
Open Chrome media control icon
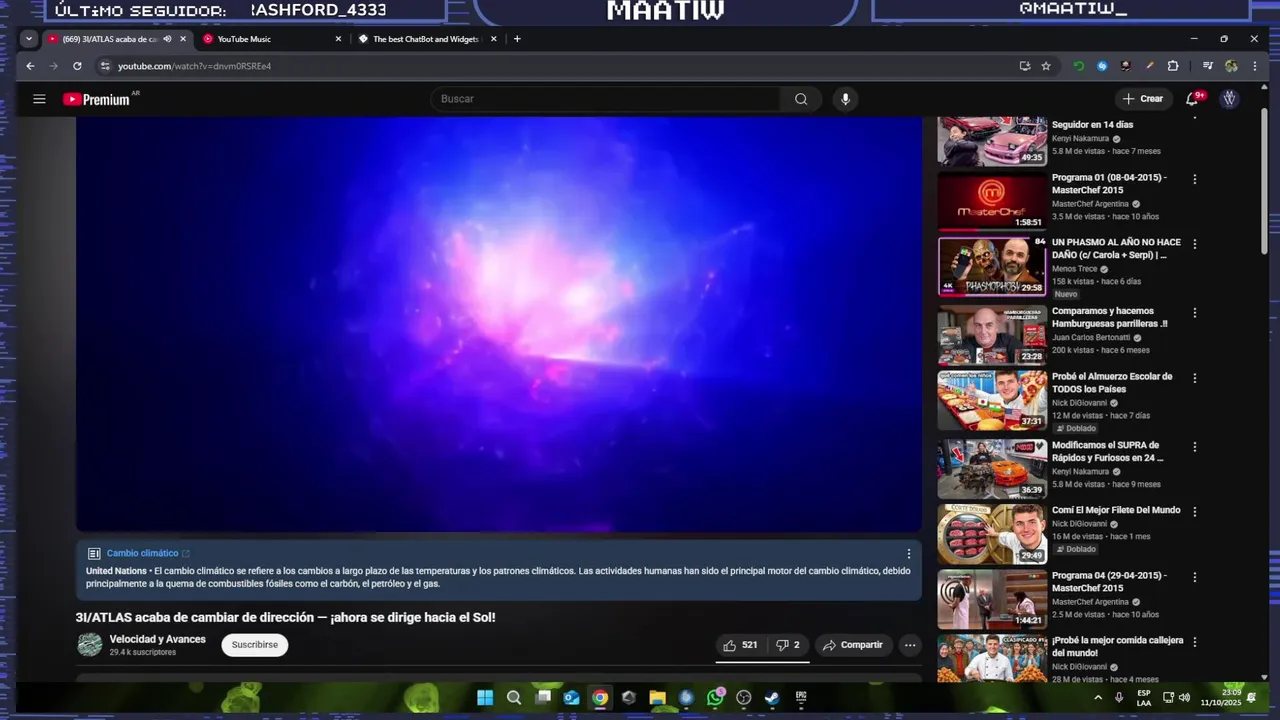(1208, 66)
